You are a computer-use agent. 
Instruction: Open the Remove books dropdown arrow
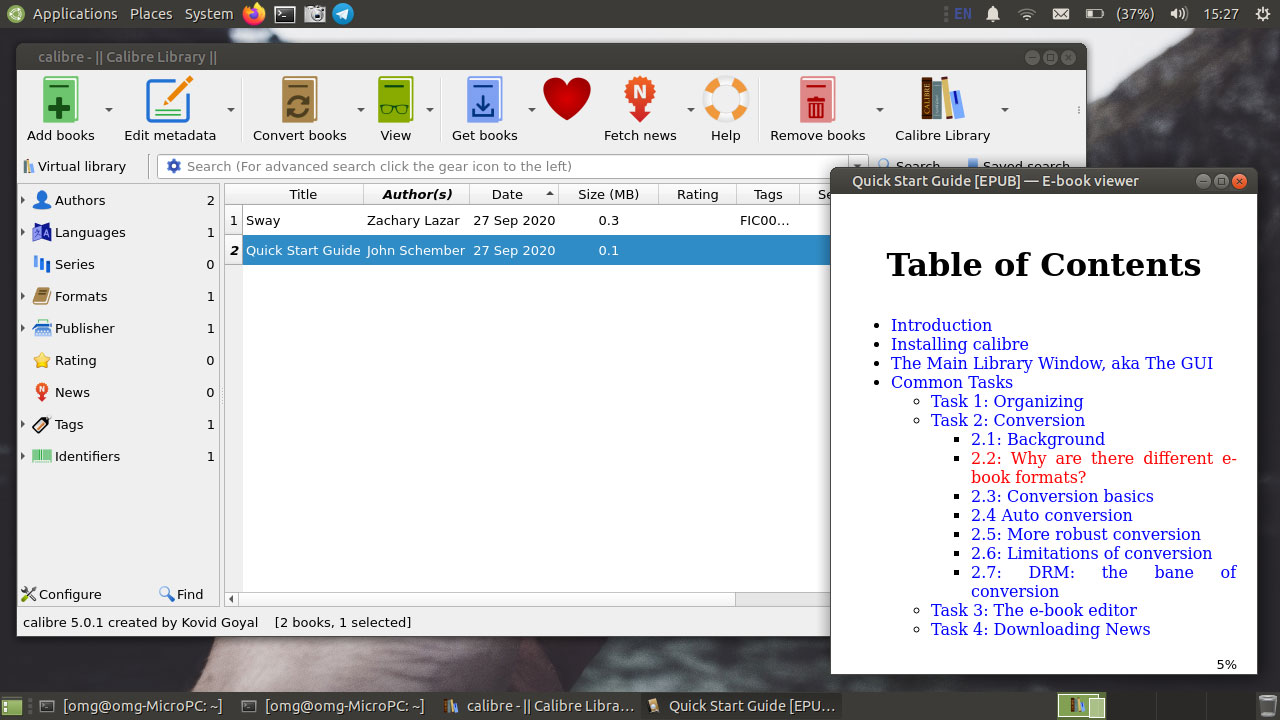(x=880, y=110)
